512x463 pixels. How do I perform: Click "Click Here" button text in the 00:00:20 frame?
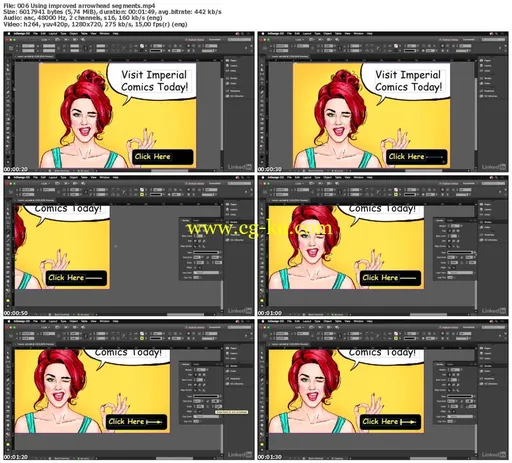click(152, 157)
